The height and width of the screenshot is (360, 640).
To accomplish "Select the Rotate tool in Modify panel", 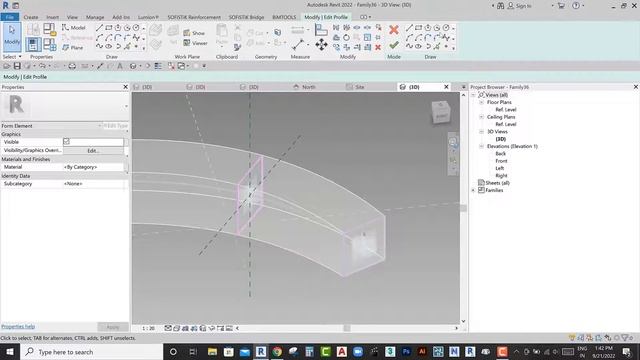I will pos(346,38).
